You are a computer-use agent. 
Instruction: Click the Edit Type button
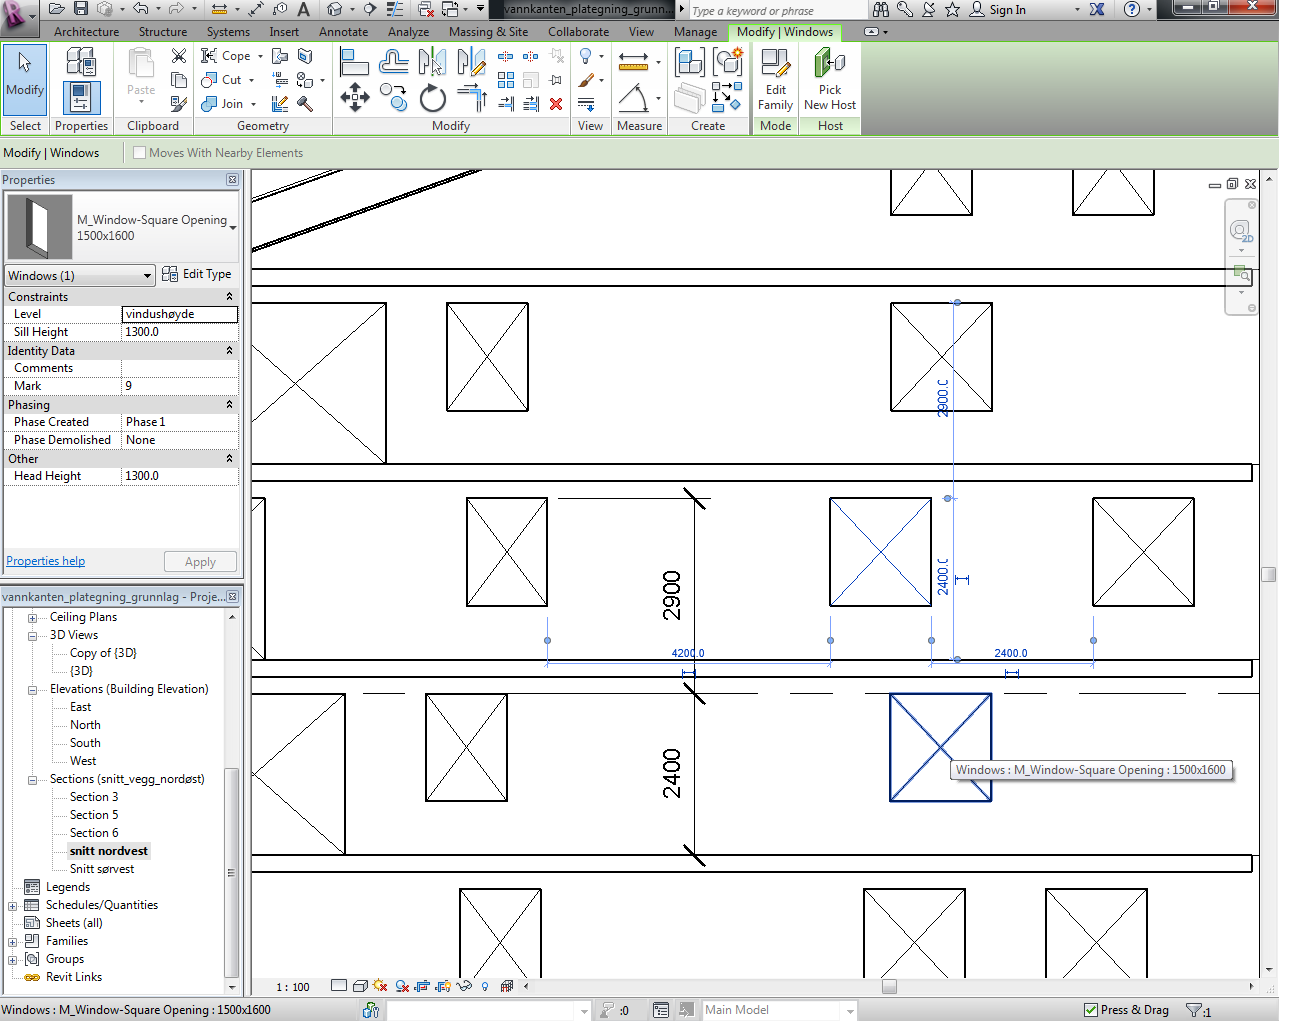tap(197, 274)
